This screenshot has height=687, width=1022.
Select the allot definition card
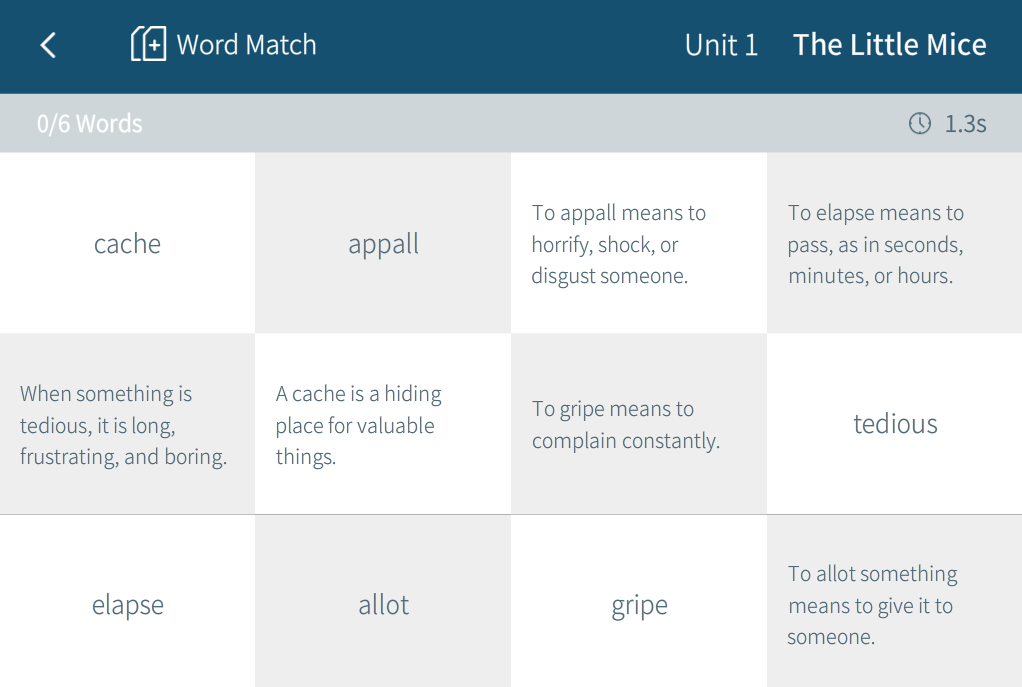pos(895,605)
